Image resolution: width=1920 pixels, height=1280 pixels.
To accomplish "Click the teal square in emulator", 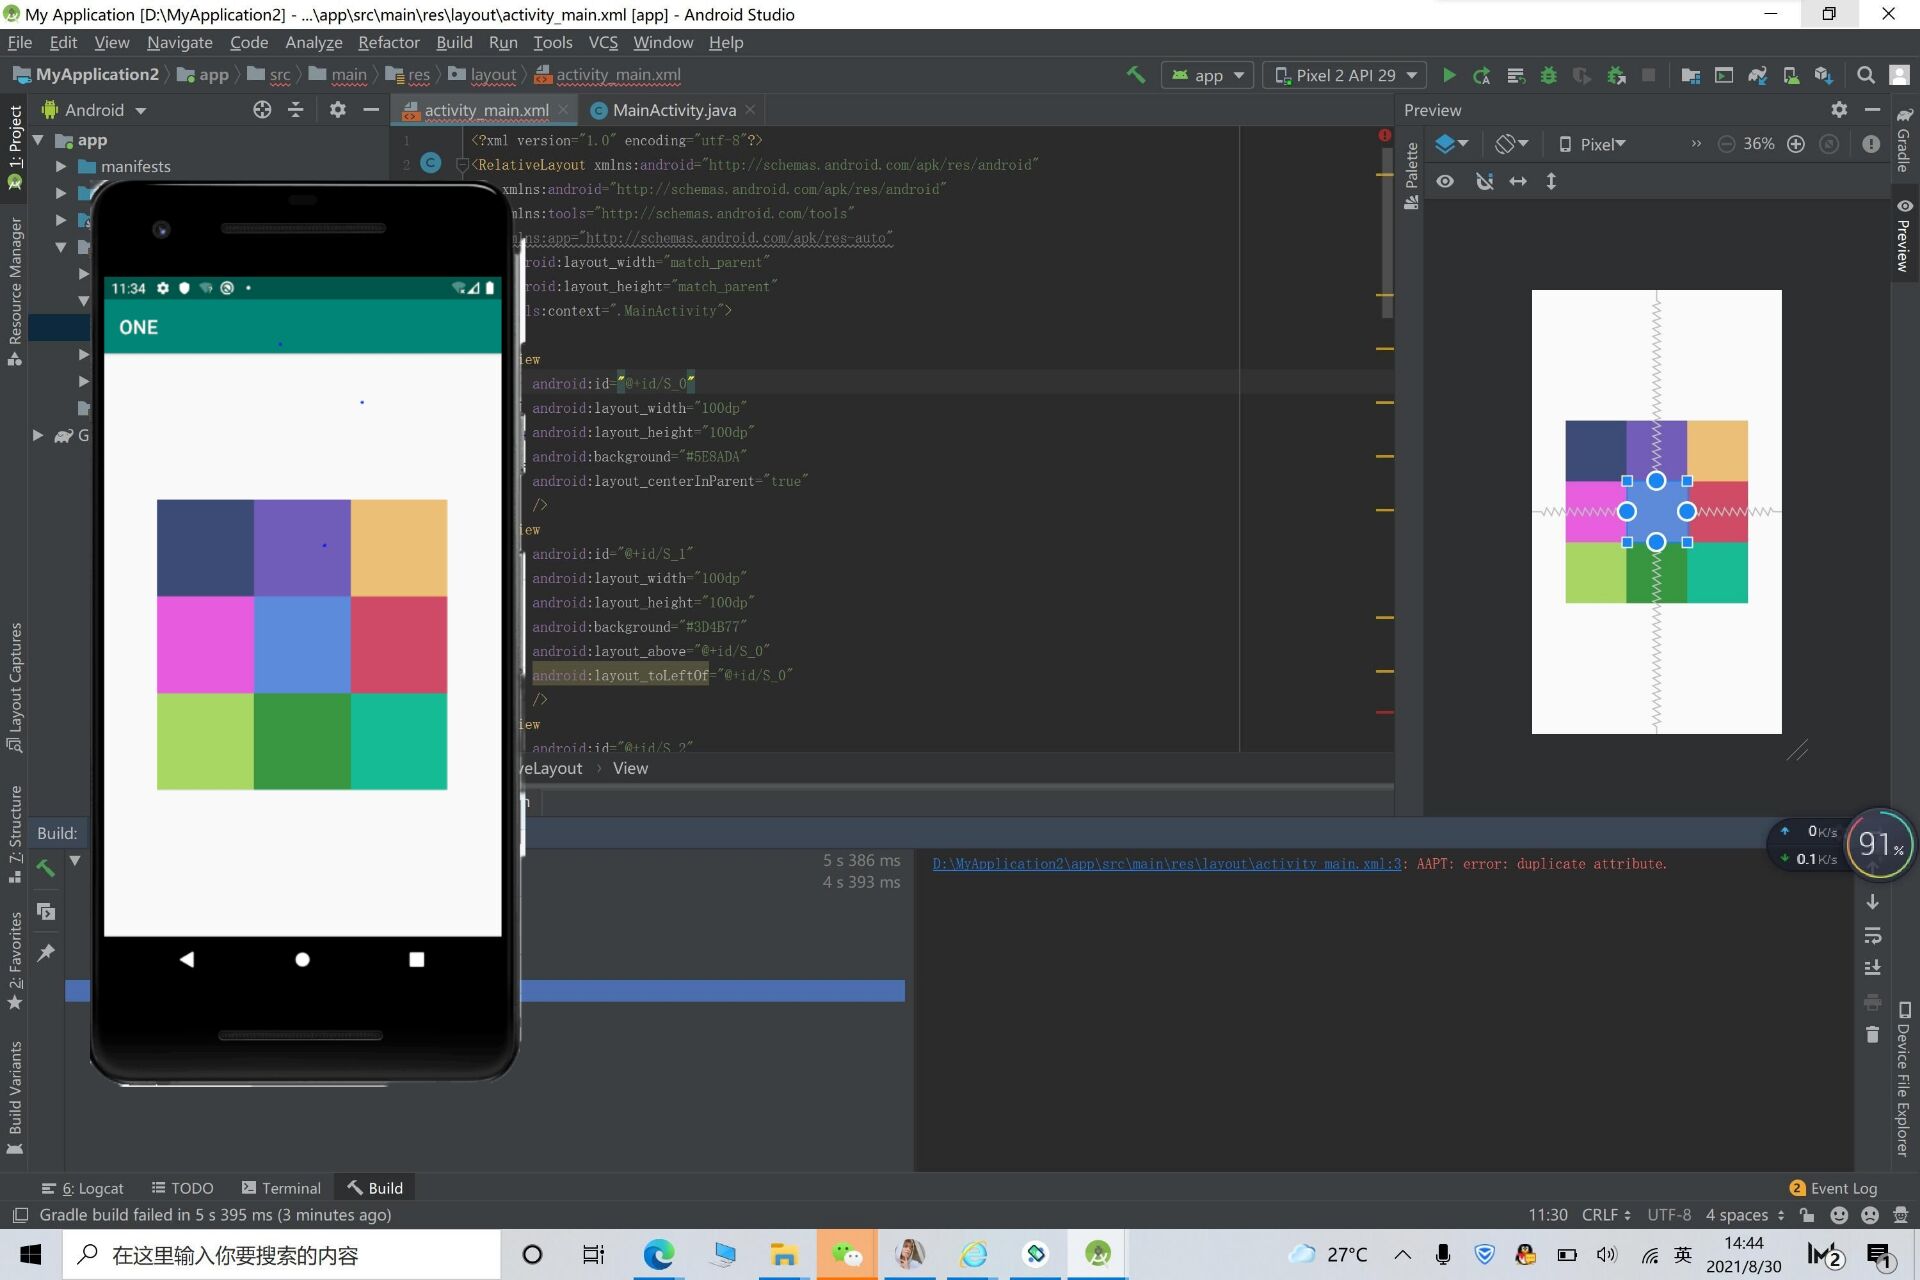I will [399, 741].
